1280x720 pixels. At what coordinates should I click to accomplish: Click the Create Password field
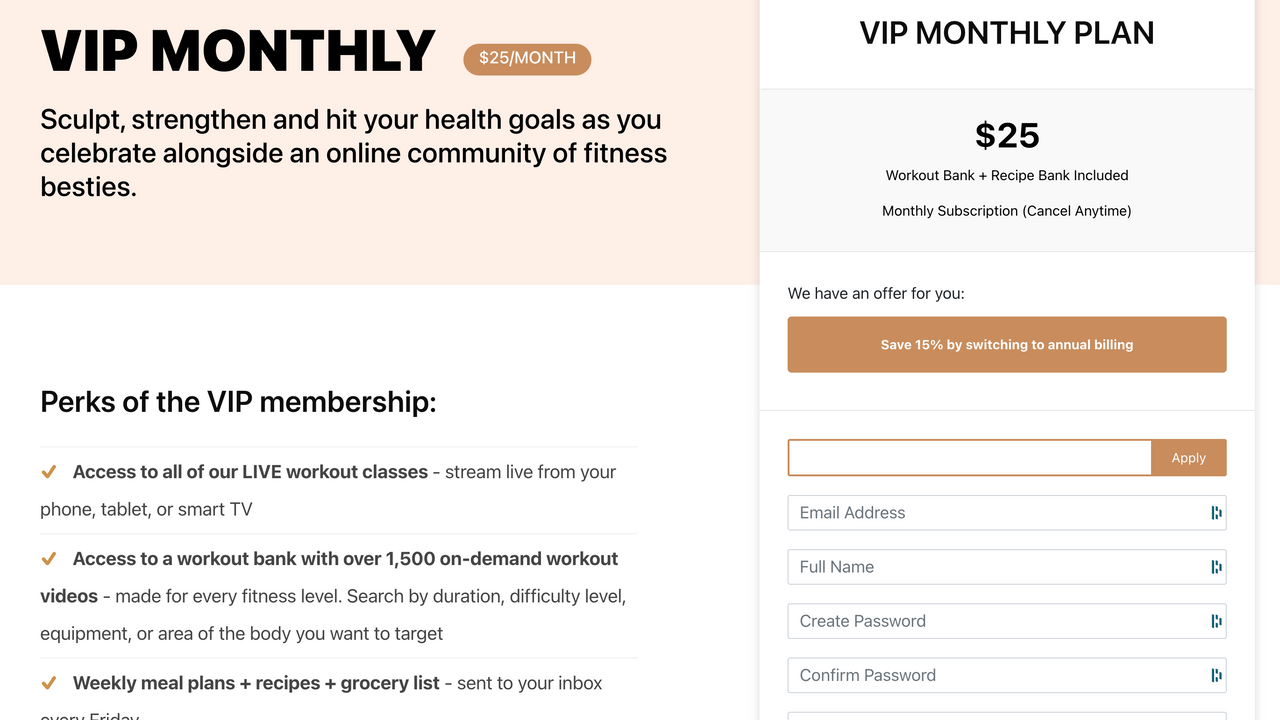(995, 621)
